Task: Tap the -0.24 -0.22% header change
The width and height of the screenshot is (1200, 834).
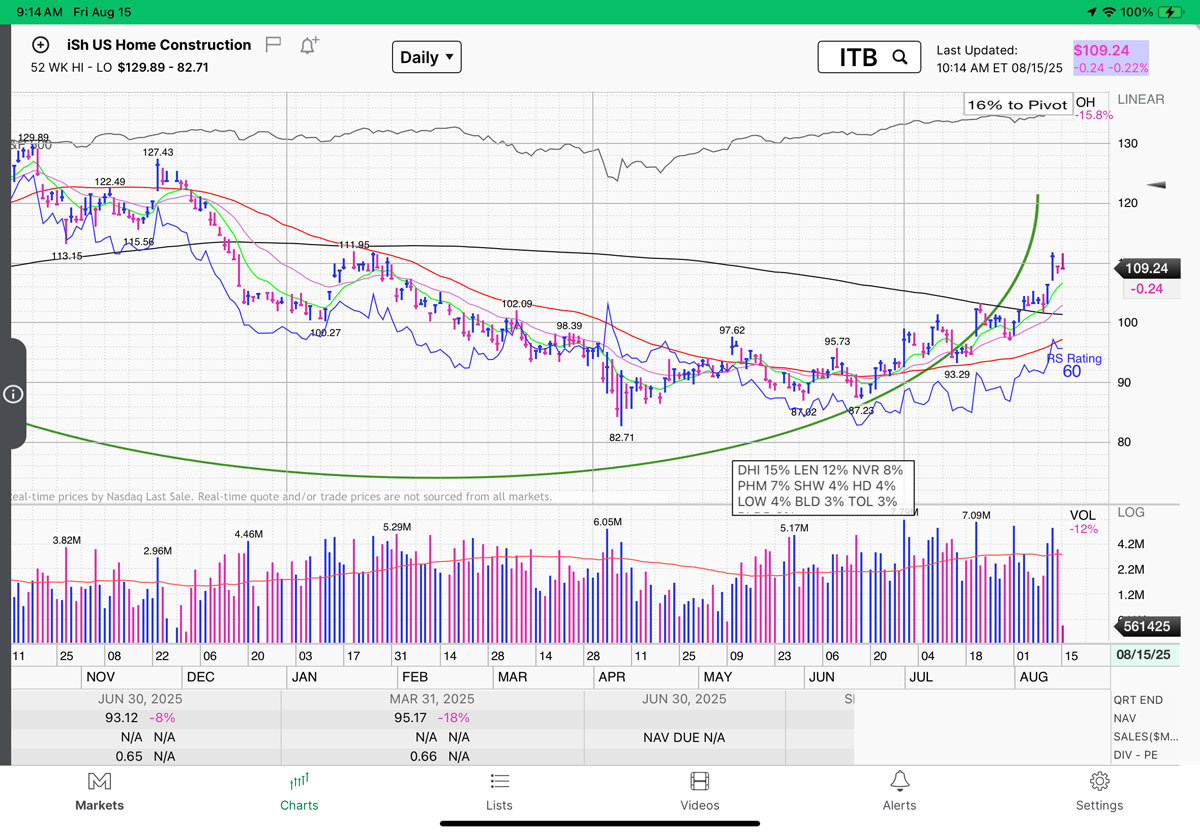Action: 1111,68
